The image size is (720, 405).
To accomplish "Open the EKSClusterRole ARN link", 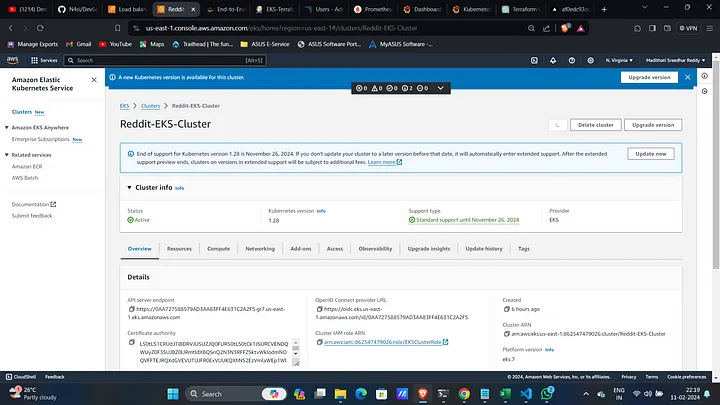I will pyautogui.click(x=386, y=342).
